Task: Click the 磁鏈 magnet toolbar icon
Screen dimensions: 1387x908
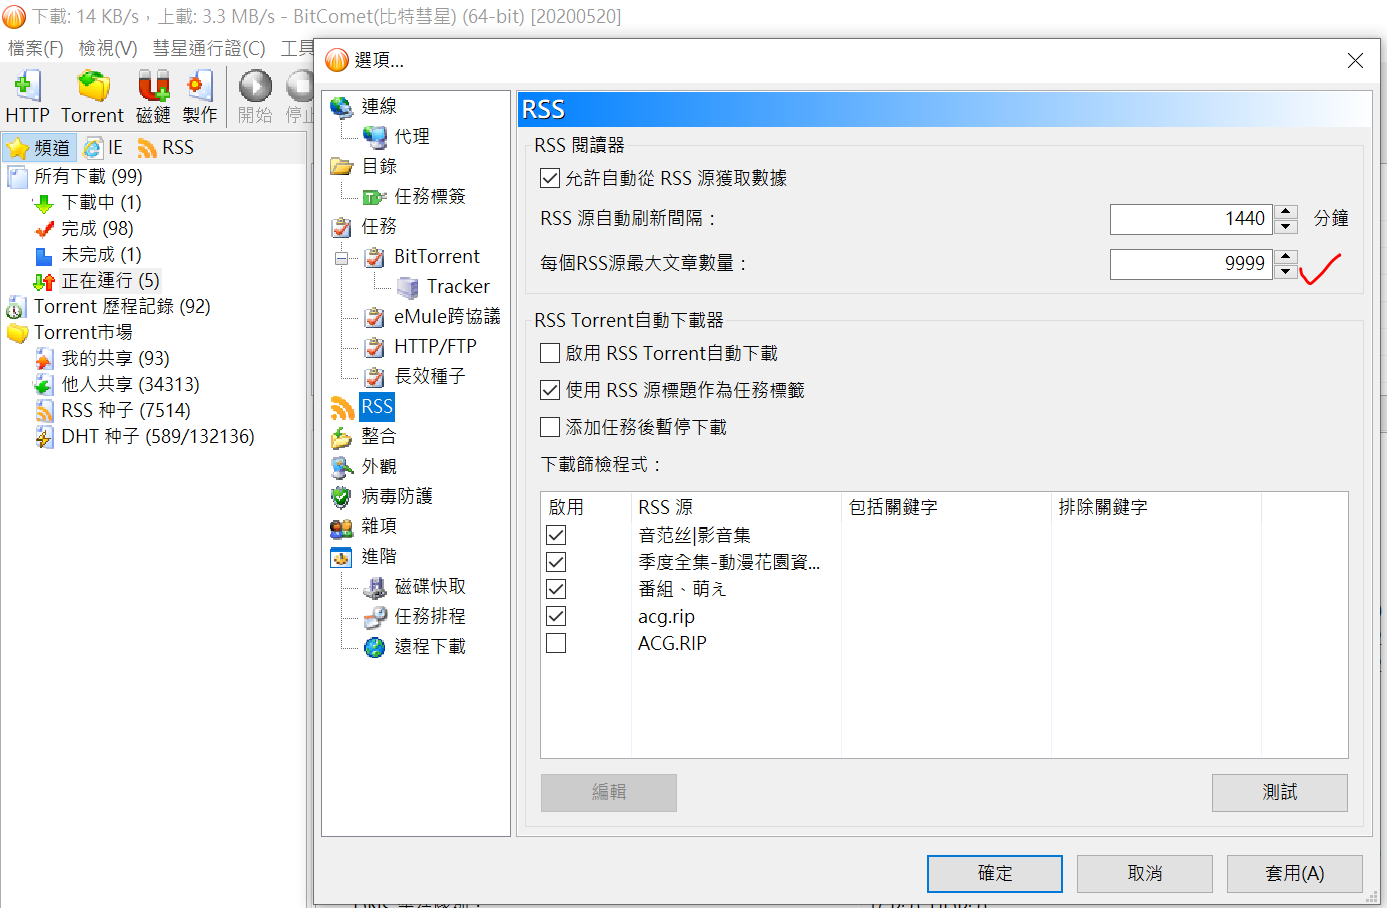Action: click(x=153, y=87)
